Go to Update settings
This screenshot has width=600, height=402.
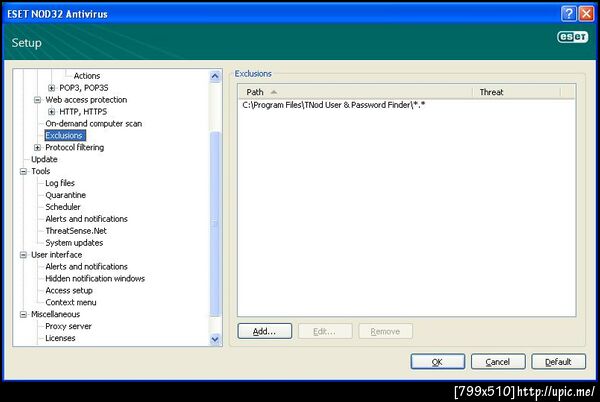pos(44,159)
